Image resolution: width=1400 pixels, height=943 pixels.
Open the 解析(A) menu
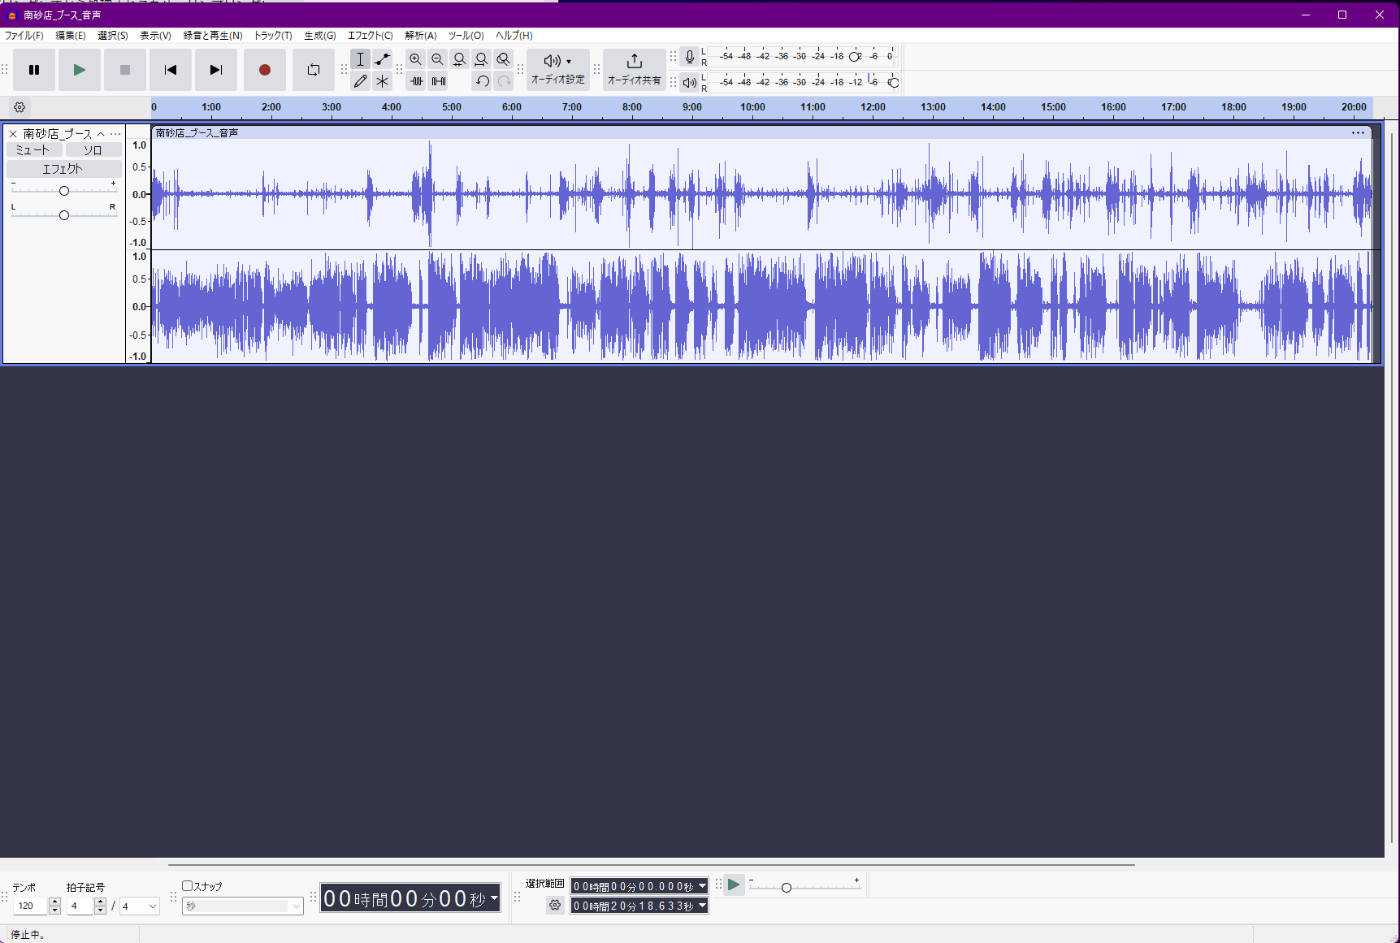420,36
